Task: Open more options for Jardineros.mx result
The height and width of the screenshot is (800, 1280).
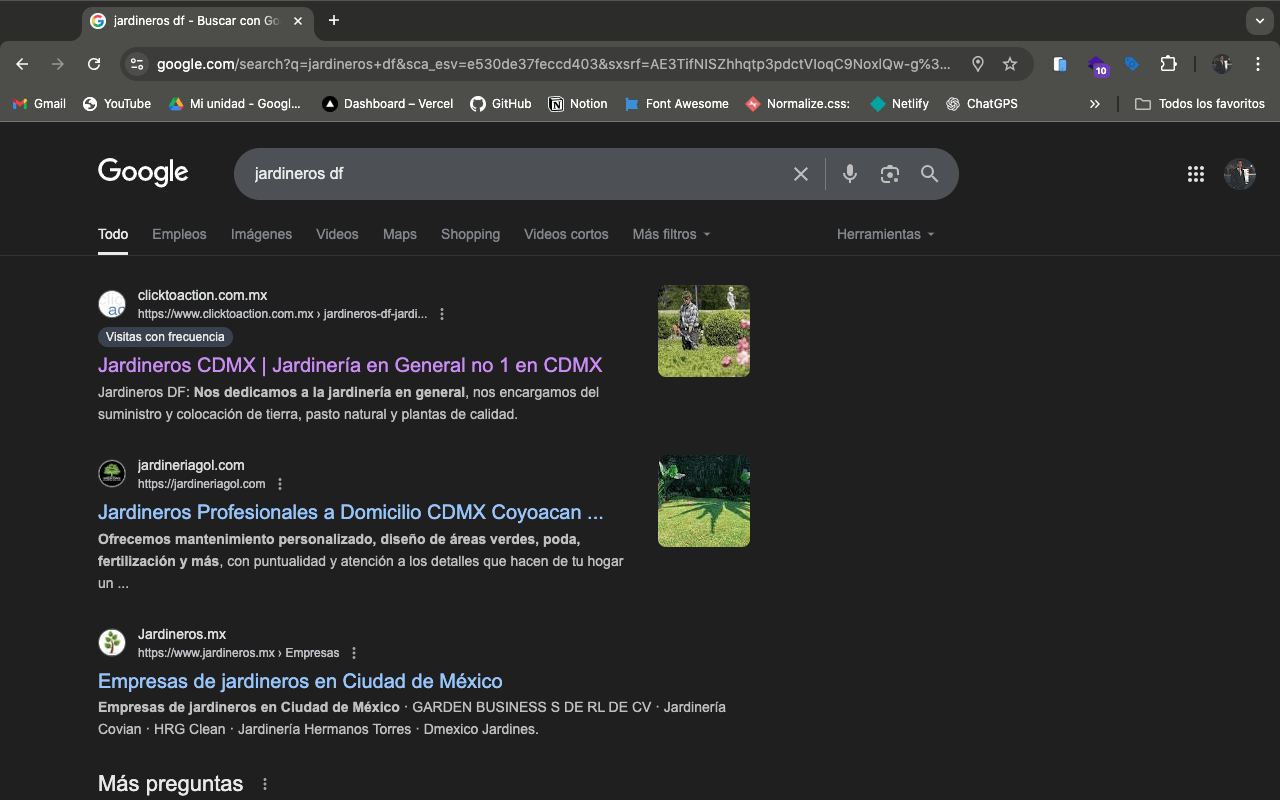Action: click(x=354, y=653)
